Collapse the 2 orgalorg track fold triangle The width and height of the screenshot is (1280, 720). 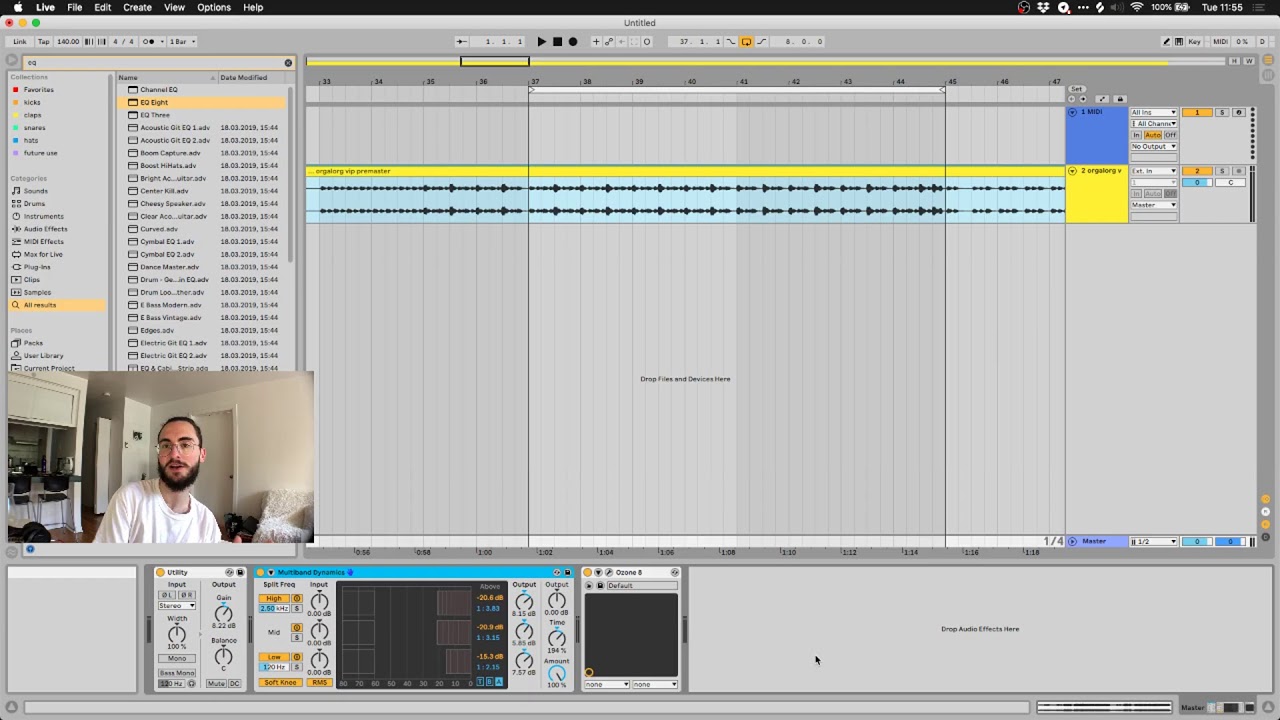click(1073, 171)
